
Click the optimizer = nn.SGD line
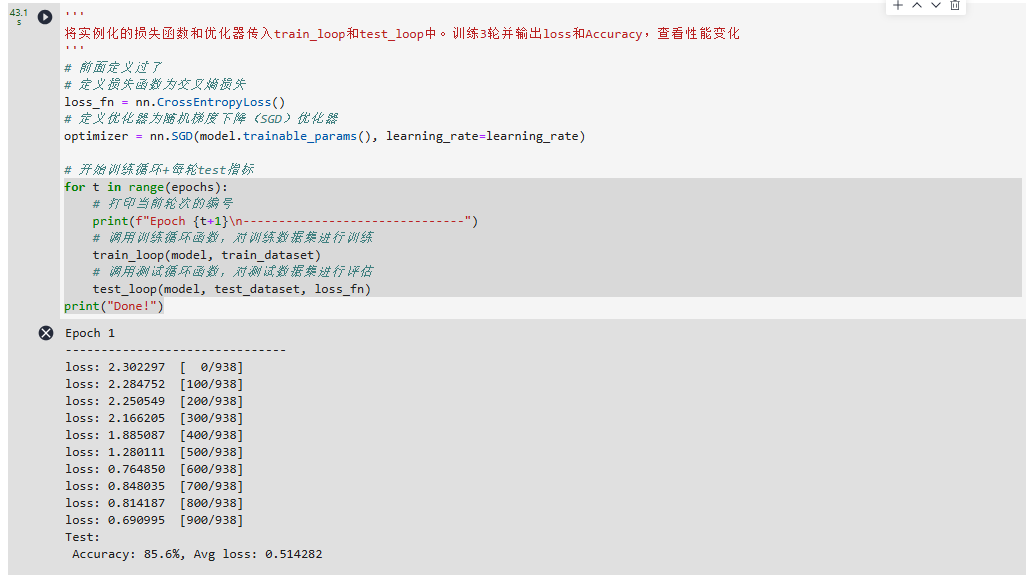324,136
